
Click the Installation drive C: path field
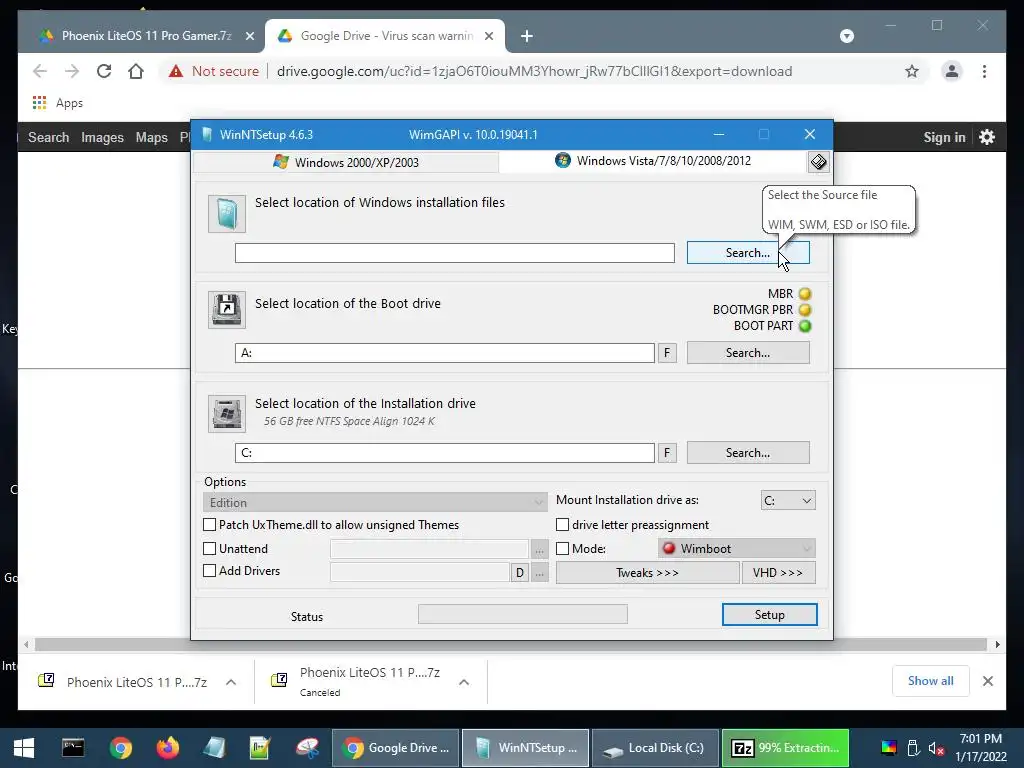point(445,453)
